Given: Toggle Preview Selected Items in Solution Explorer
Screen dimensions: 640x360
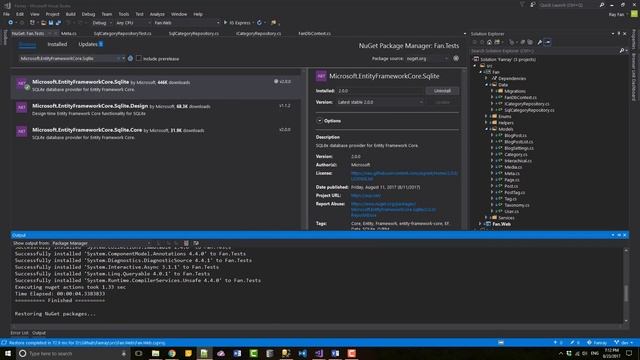Looking at the screenshot, I should [x=547, y=42].
